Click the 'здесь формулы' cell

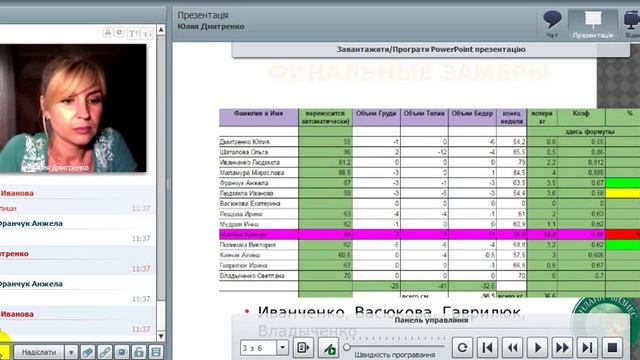(x=590, y=132)
